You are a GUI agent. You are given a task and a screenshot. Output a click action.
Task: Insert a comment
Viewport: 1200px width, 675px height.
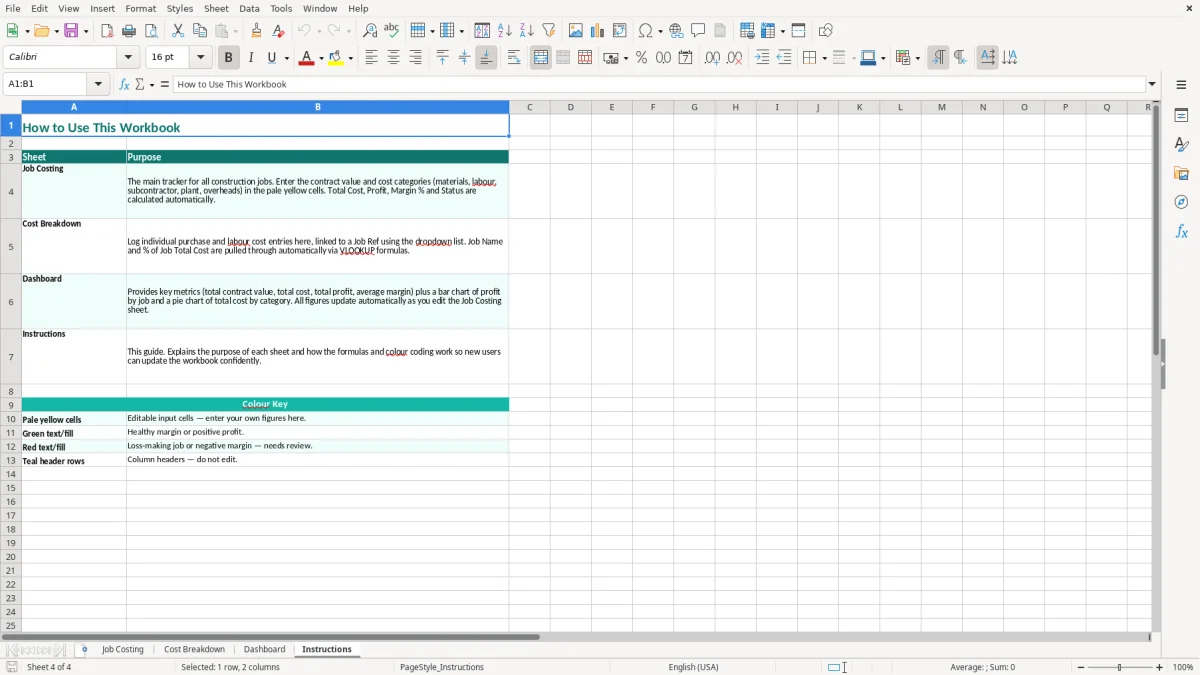[x=698, y=31]
